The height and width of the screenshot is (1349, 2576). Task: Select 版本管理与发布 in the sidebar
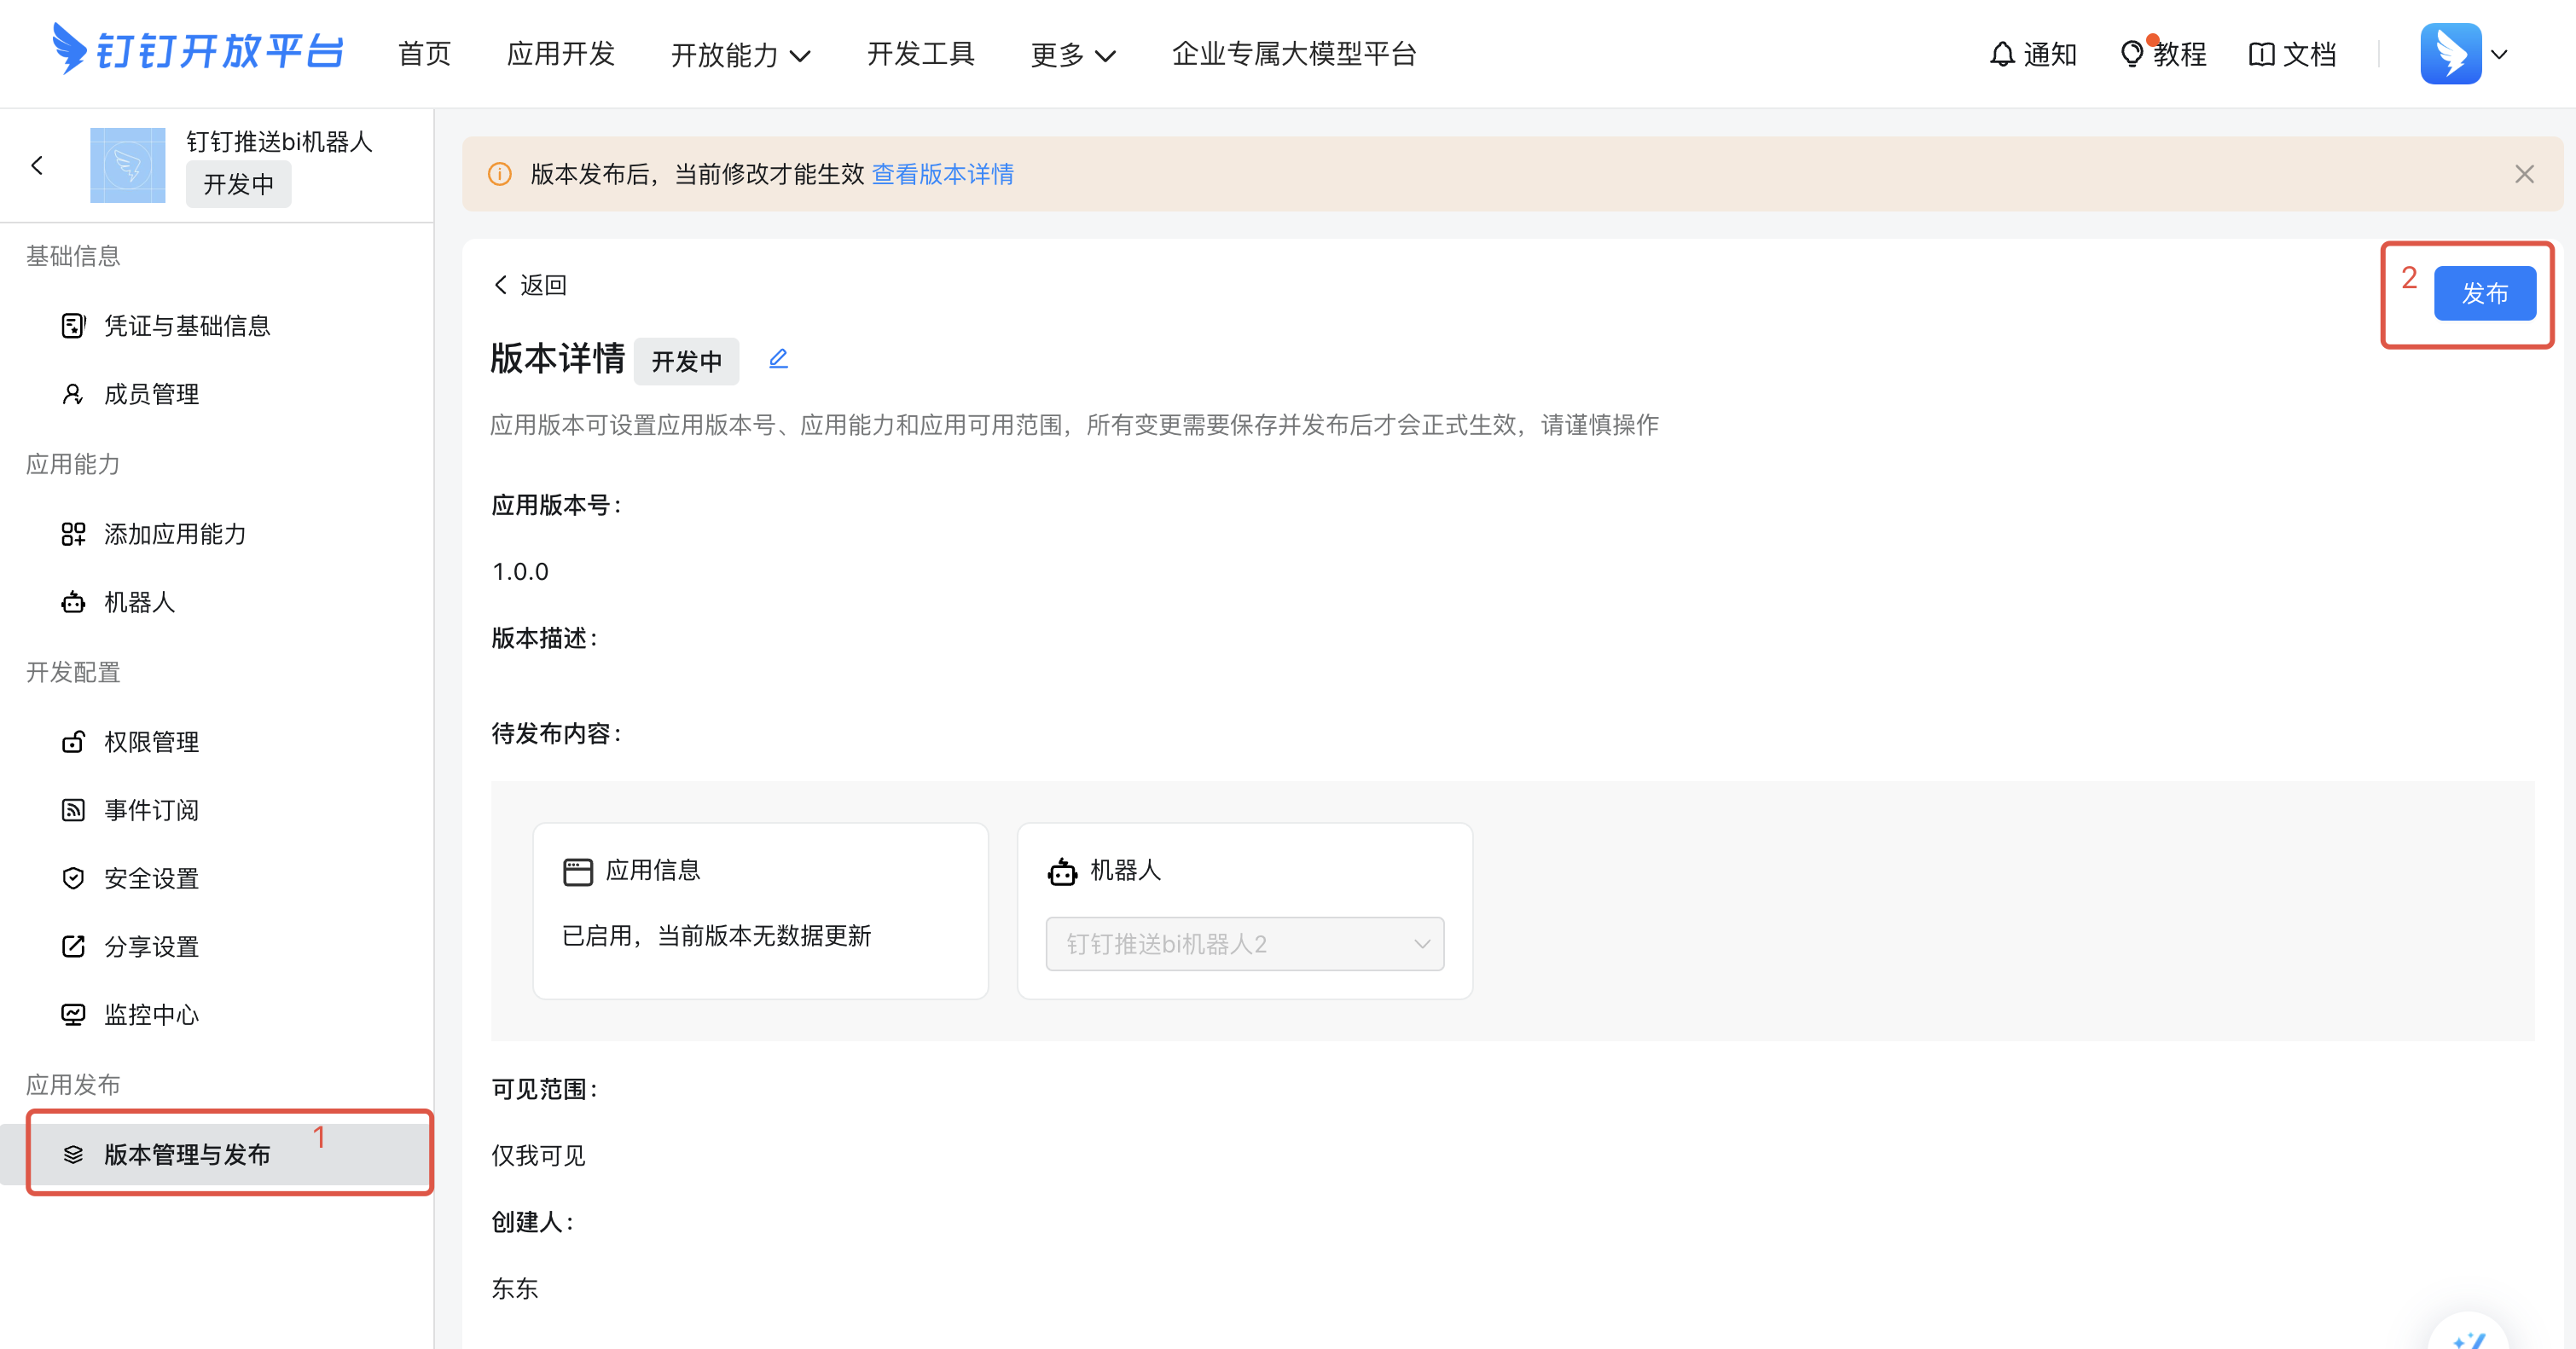[x=186, y=1154]
